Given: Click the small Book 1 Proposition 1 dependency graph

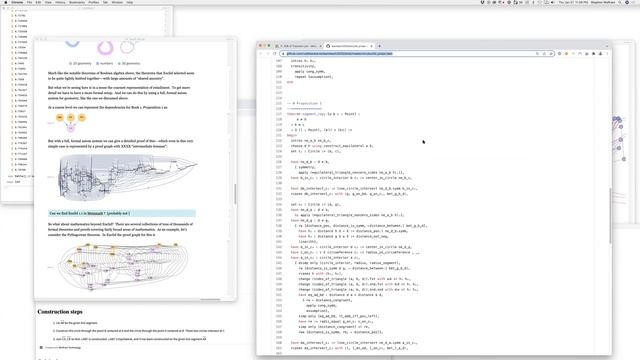Looking at the screenshot, I should click(71, 122).
